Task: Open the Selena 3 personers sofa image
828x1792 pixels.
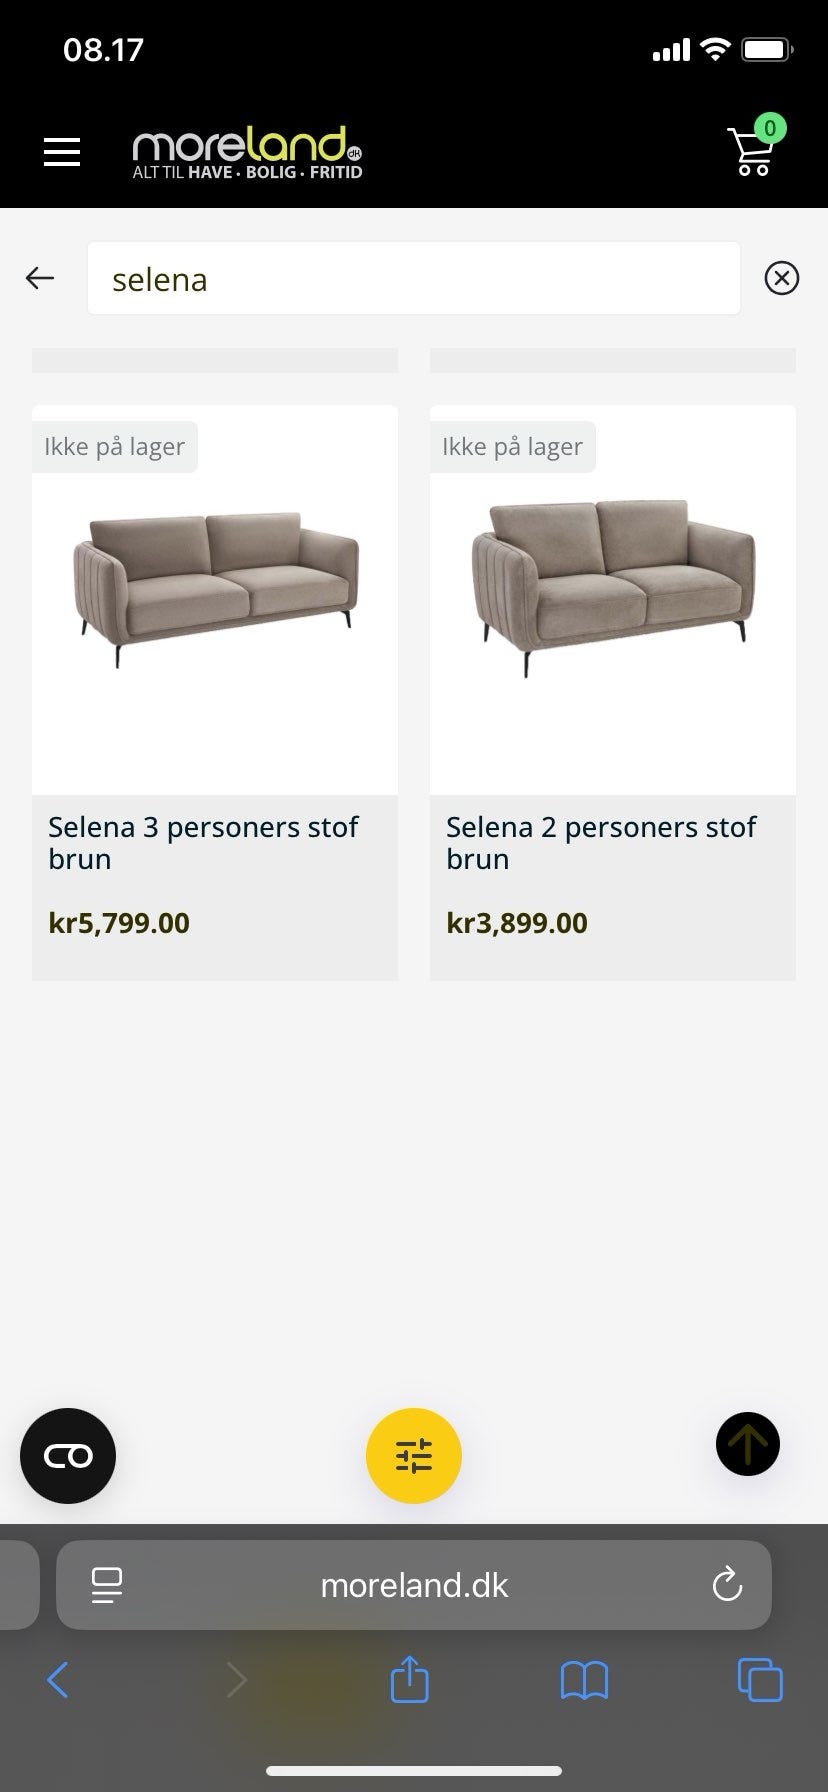Action: click(x=215, y=588)
